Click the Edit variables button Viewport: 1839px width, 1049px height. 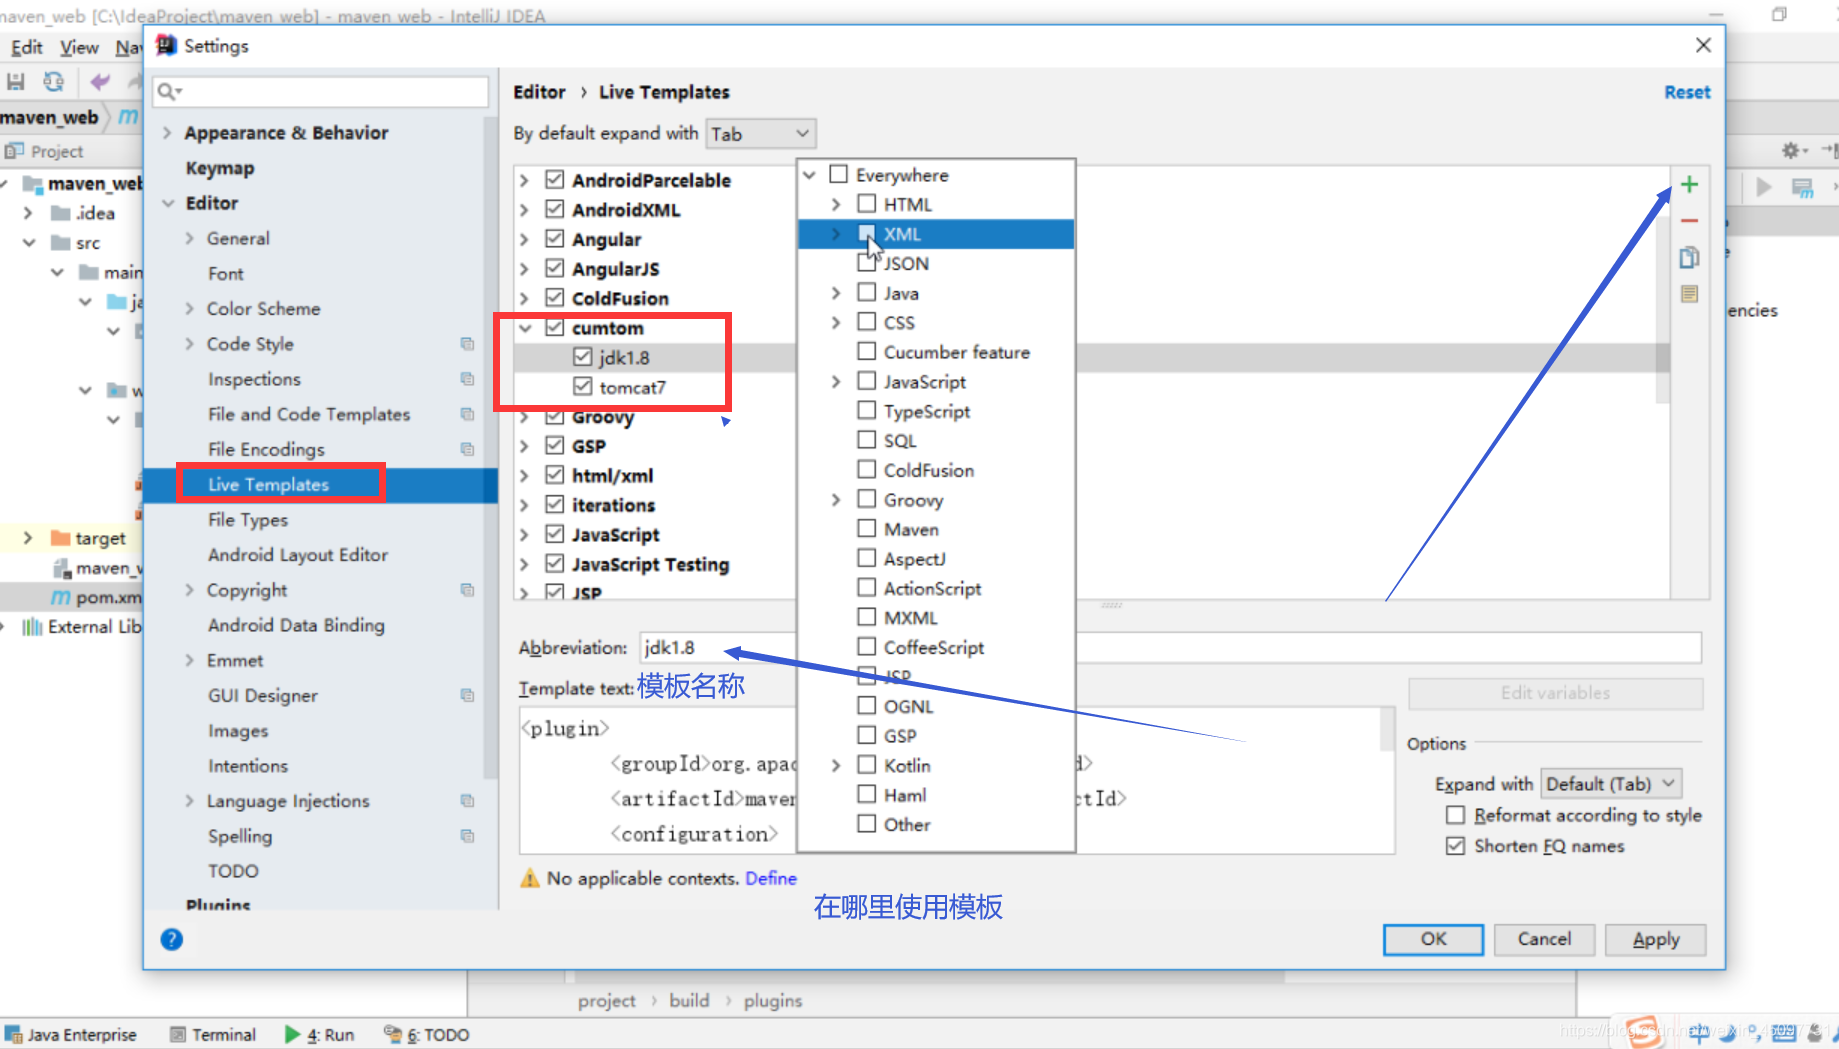[x=1555, y=693]
